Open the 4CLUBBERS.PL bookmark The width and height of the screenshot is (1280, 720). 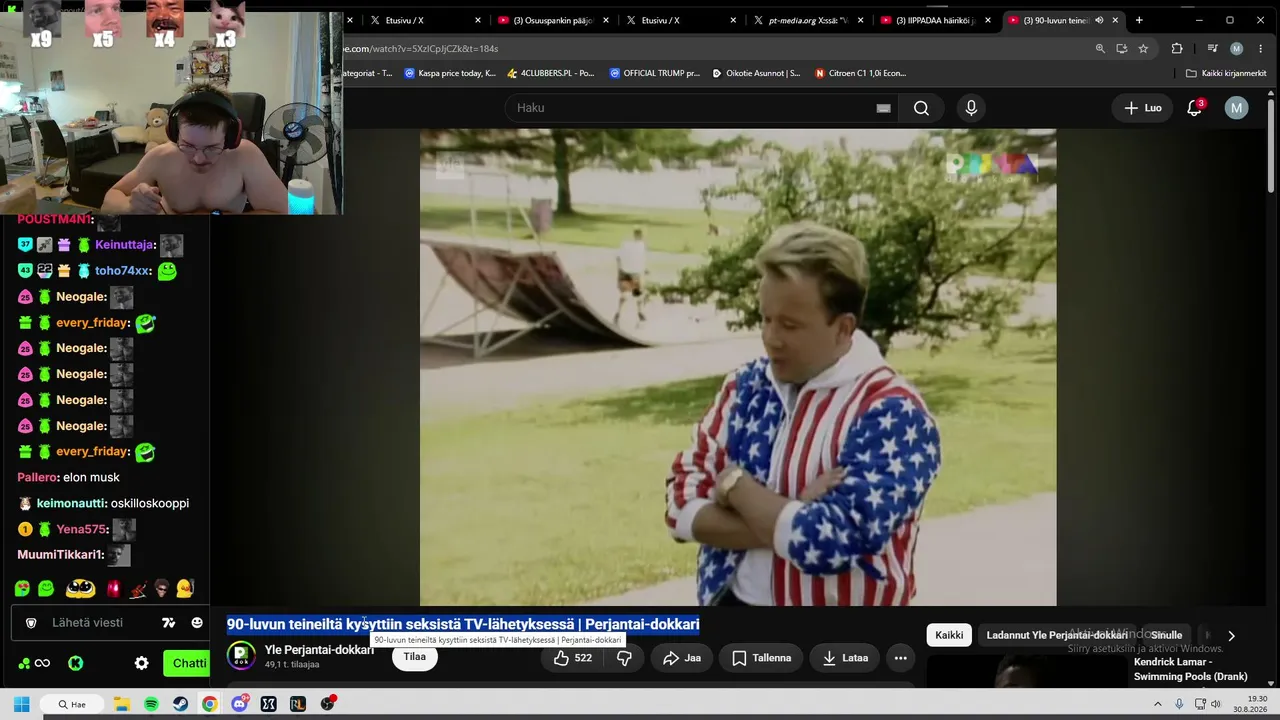[550, 73]
